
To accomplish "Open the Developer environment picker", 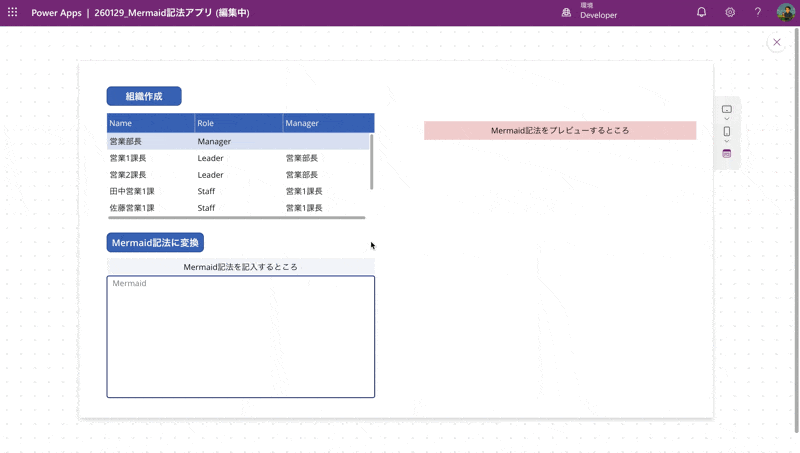I will 598,15.
